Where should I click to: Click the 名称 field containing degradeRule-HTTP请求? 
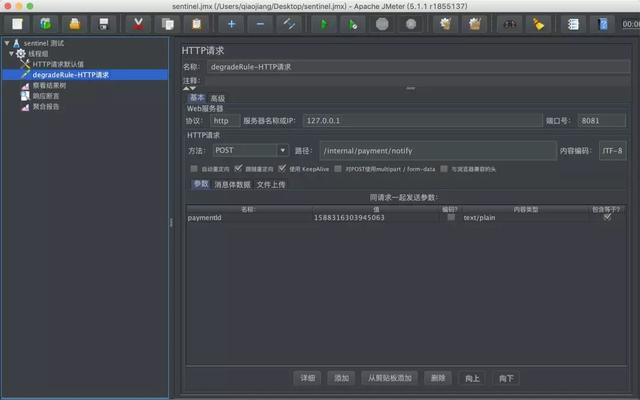[418, 67]
